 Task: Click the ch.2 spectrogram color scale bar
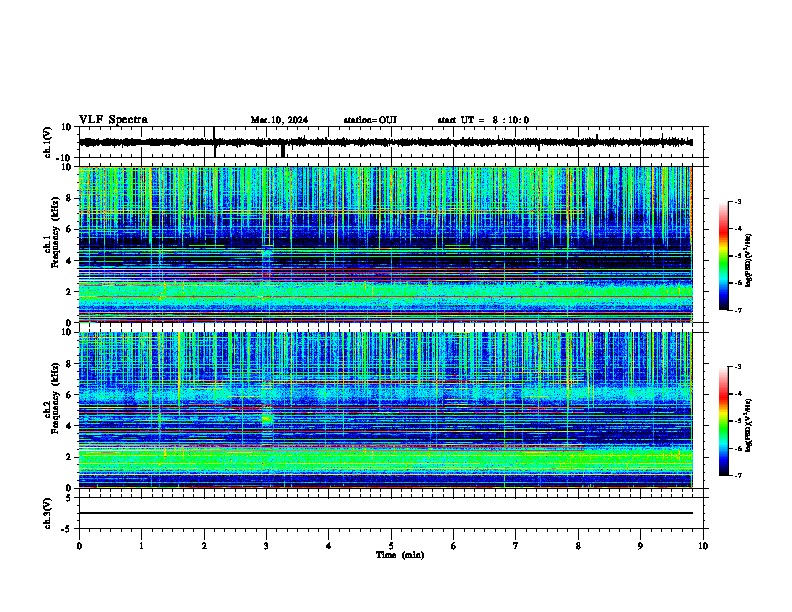pyautogui.click(x=724, y=421)
